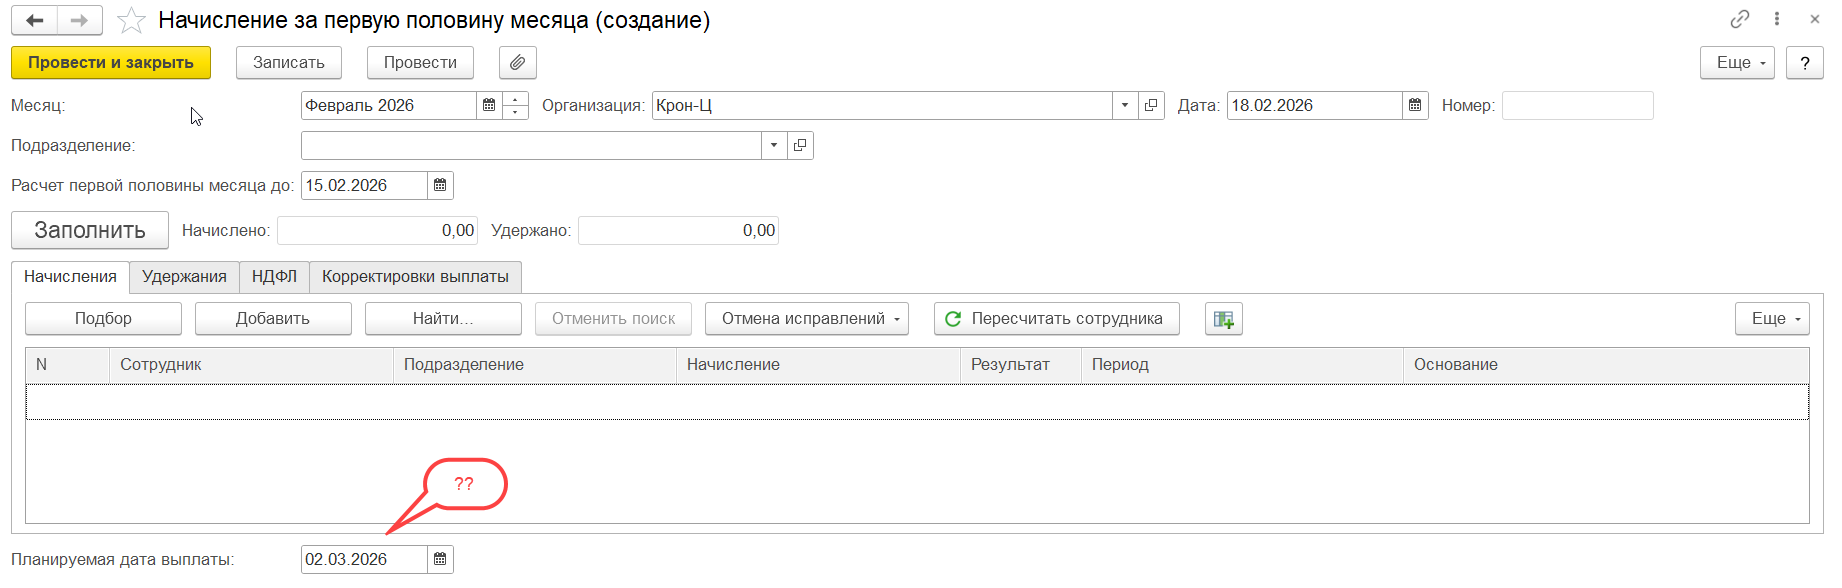This screenshot has height=588, width=1842.
Task: Click the Заполнить button
Action: [90, 231]
